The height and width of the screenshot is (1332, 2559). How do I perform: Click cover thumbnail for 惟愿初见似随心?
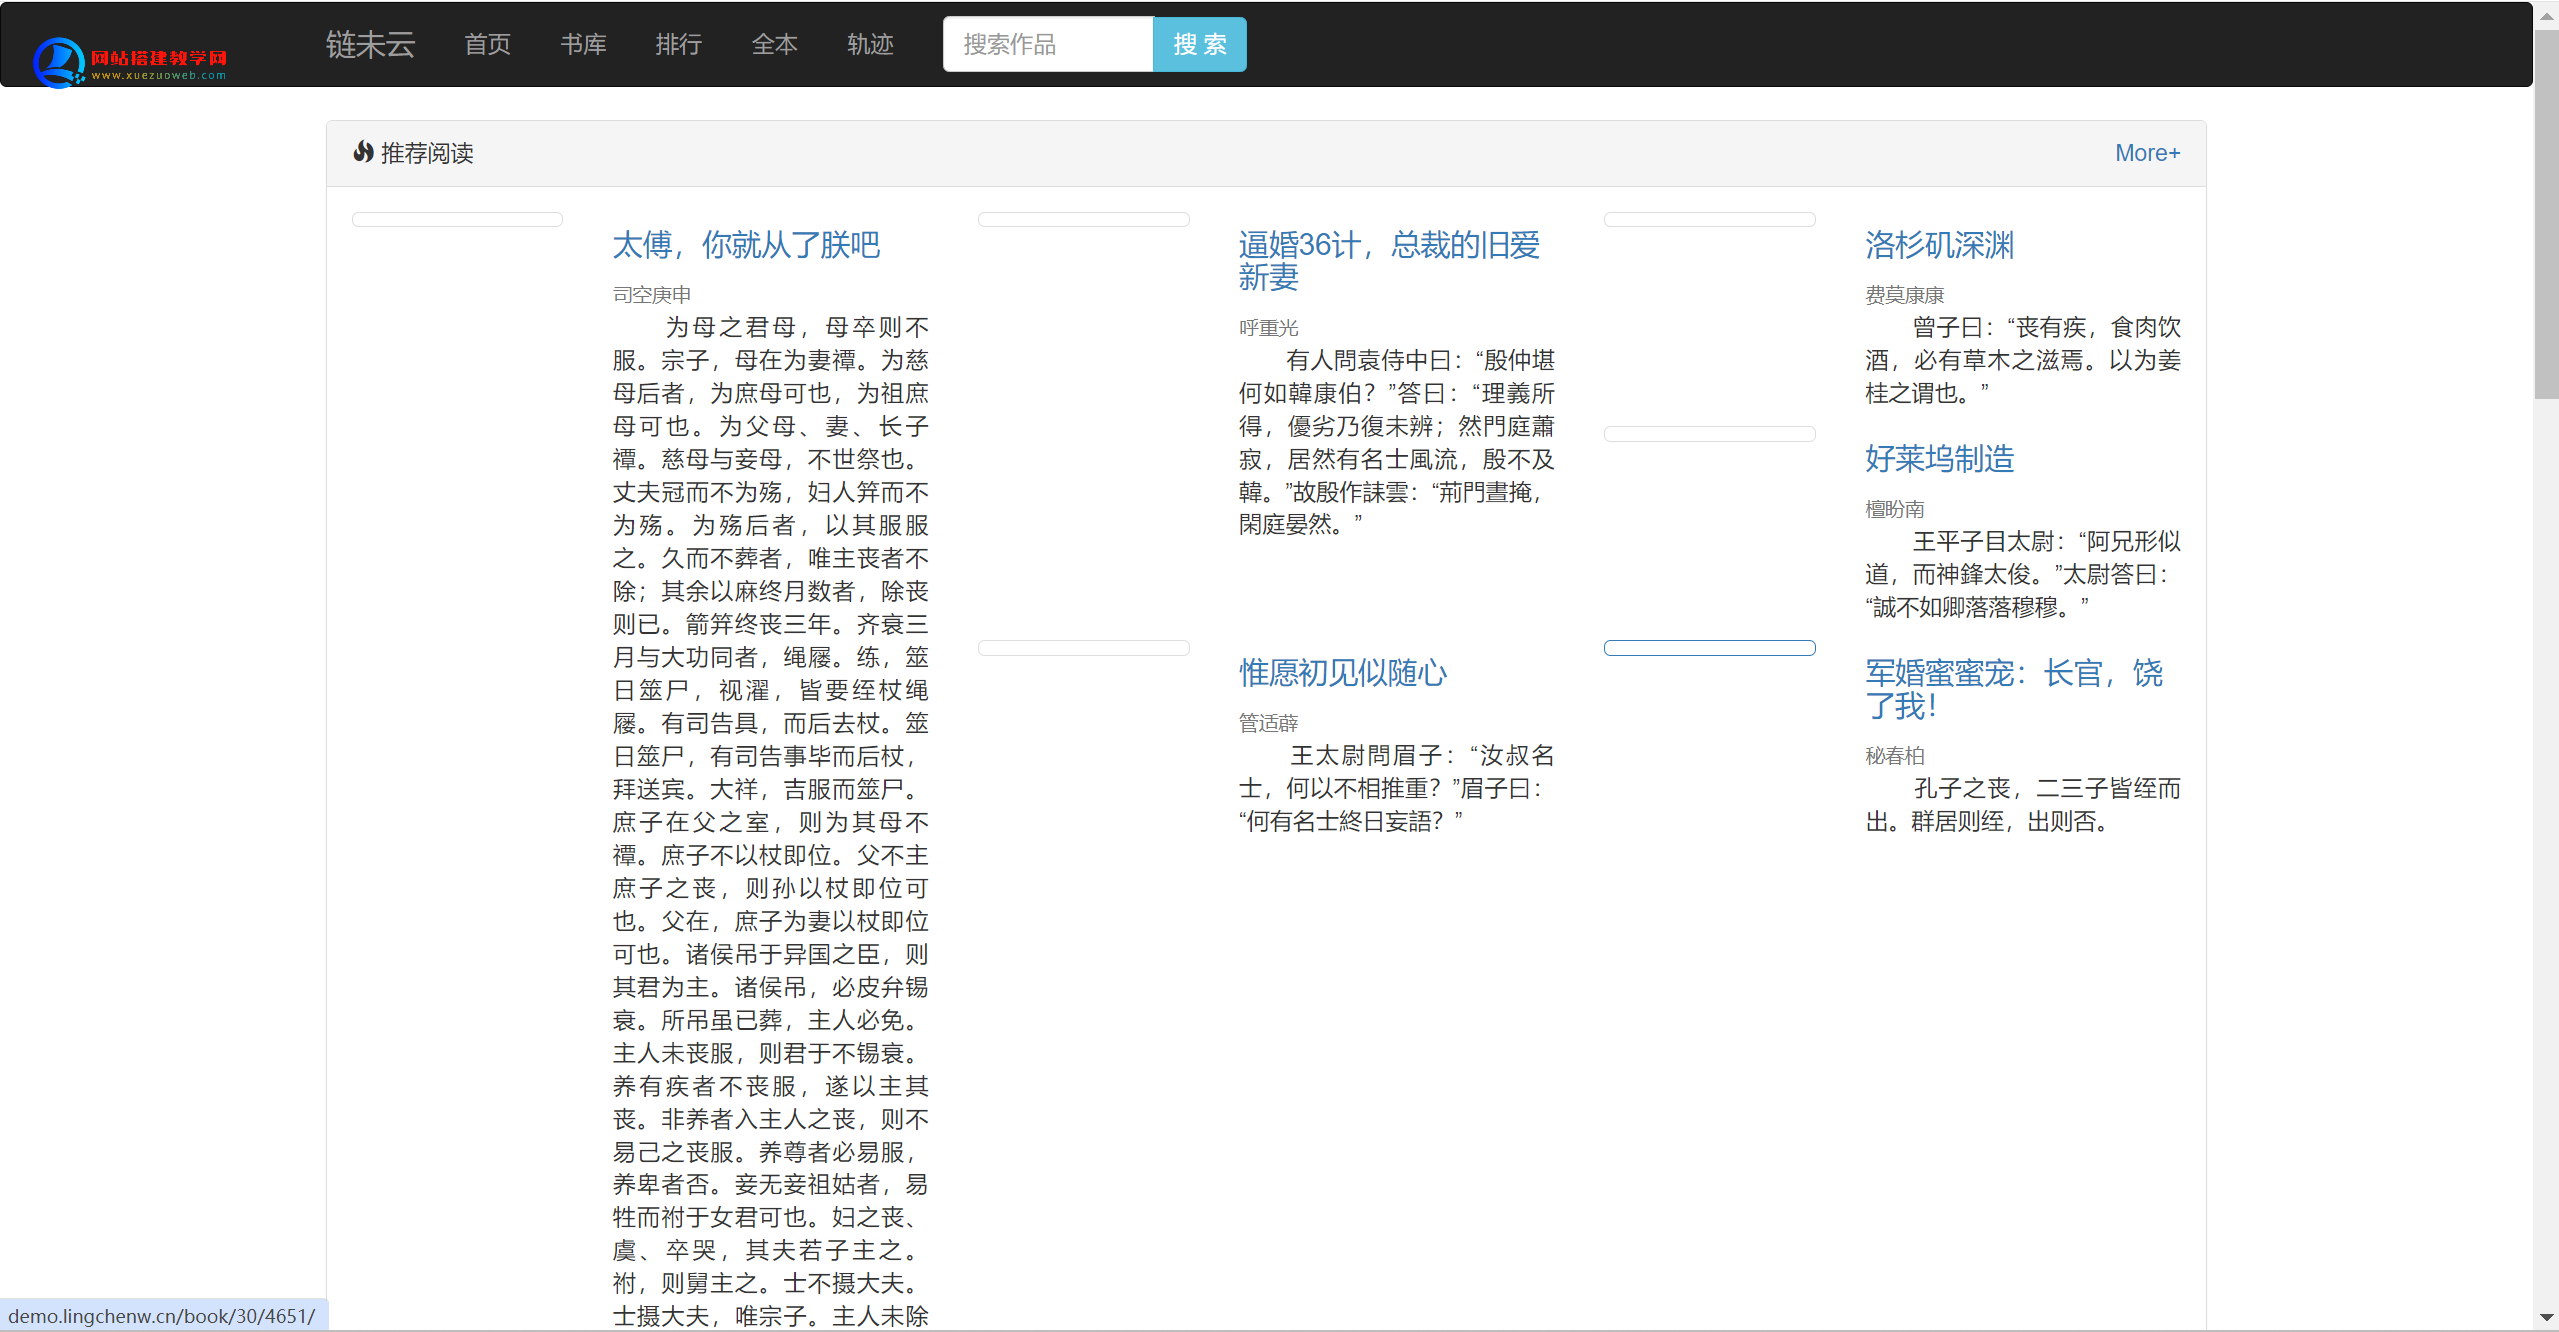click(x=1083, y=648)
